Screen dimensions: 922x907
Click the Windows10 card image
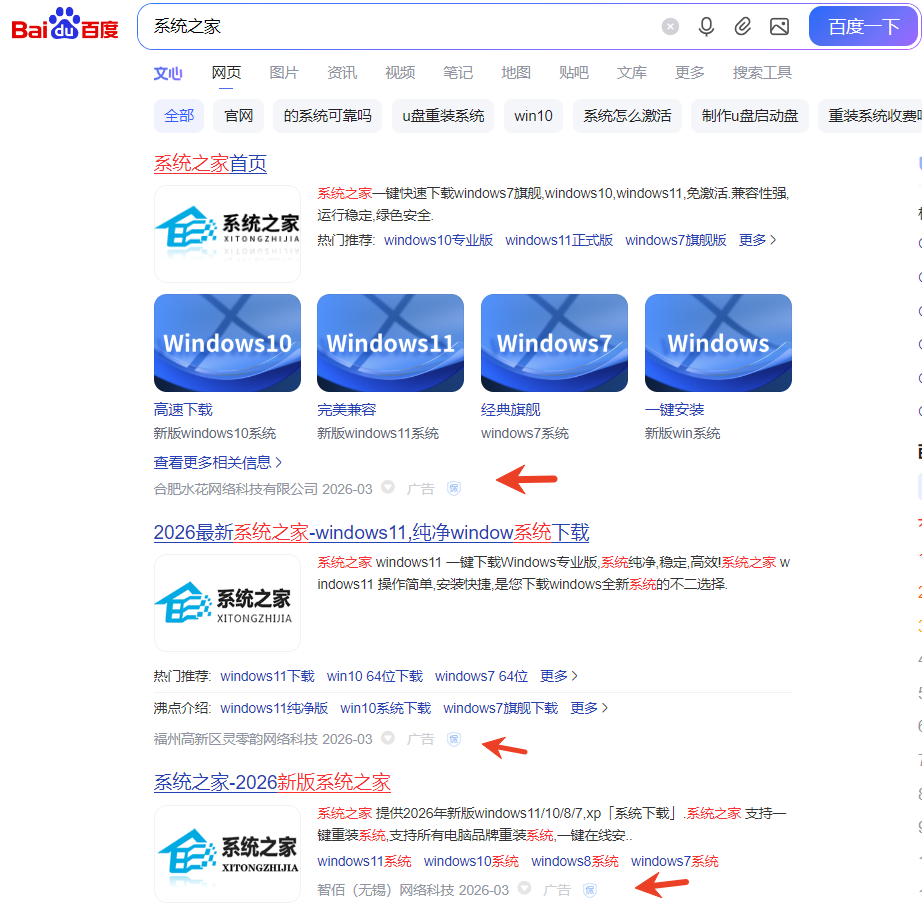point(227,343)
